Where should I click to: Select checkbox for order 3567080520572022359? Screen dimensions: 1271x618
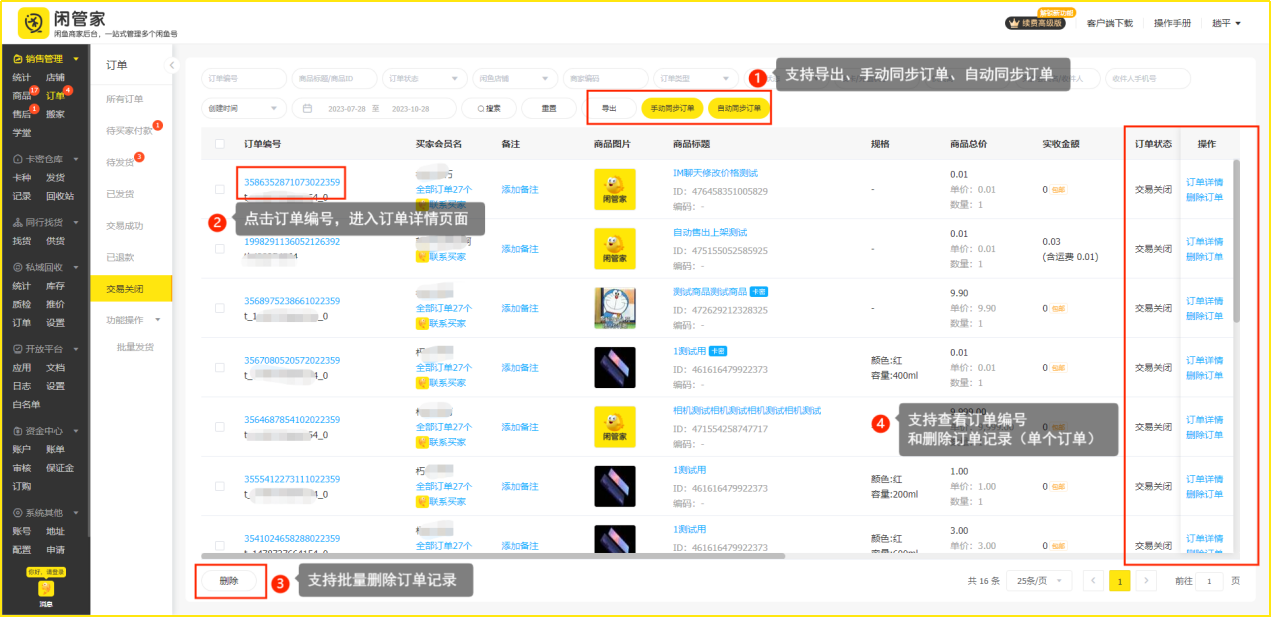[x=220, y=367]
